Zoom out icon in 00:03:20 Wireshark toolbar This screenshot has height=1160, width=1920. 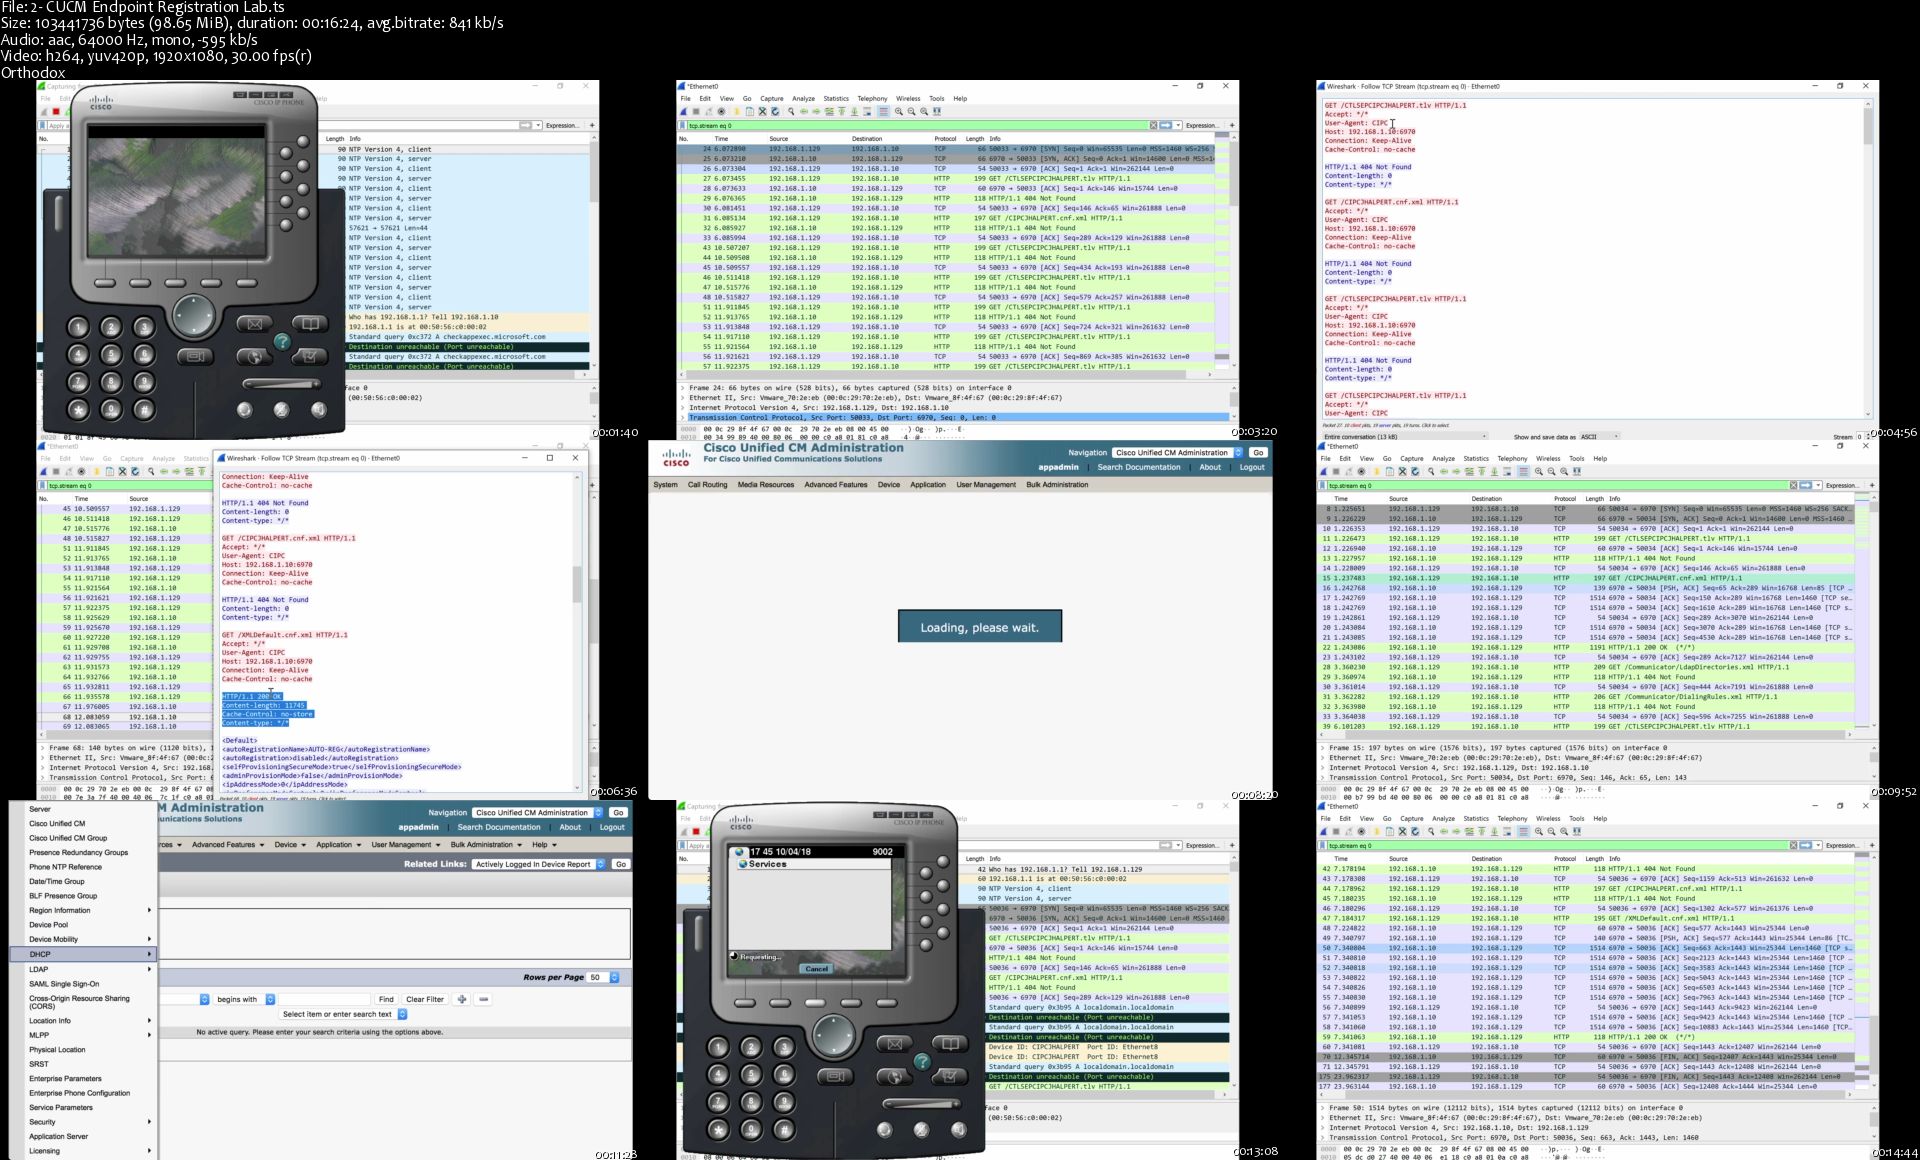tap(912, 111)
